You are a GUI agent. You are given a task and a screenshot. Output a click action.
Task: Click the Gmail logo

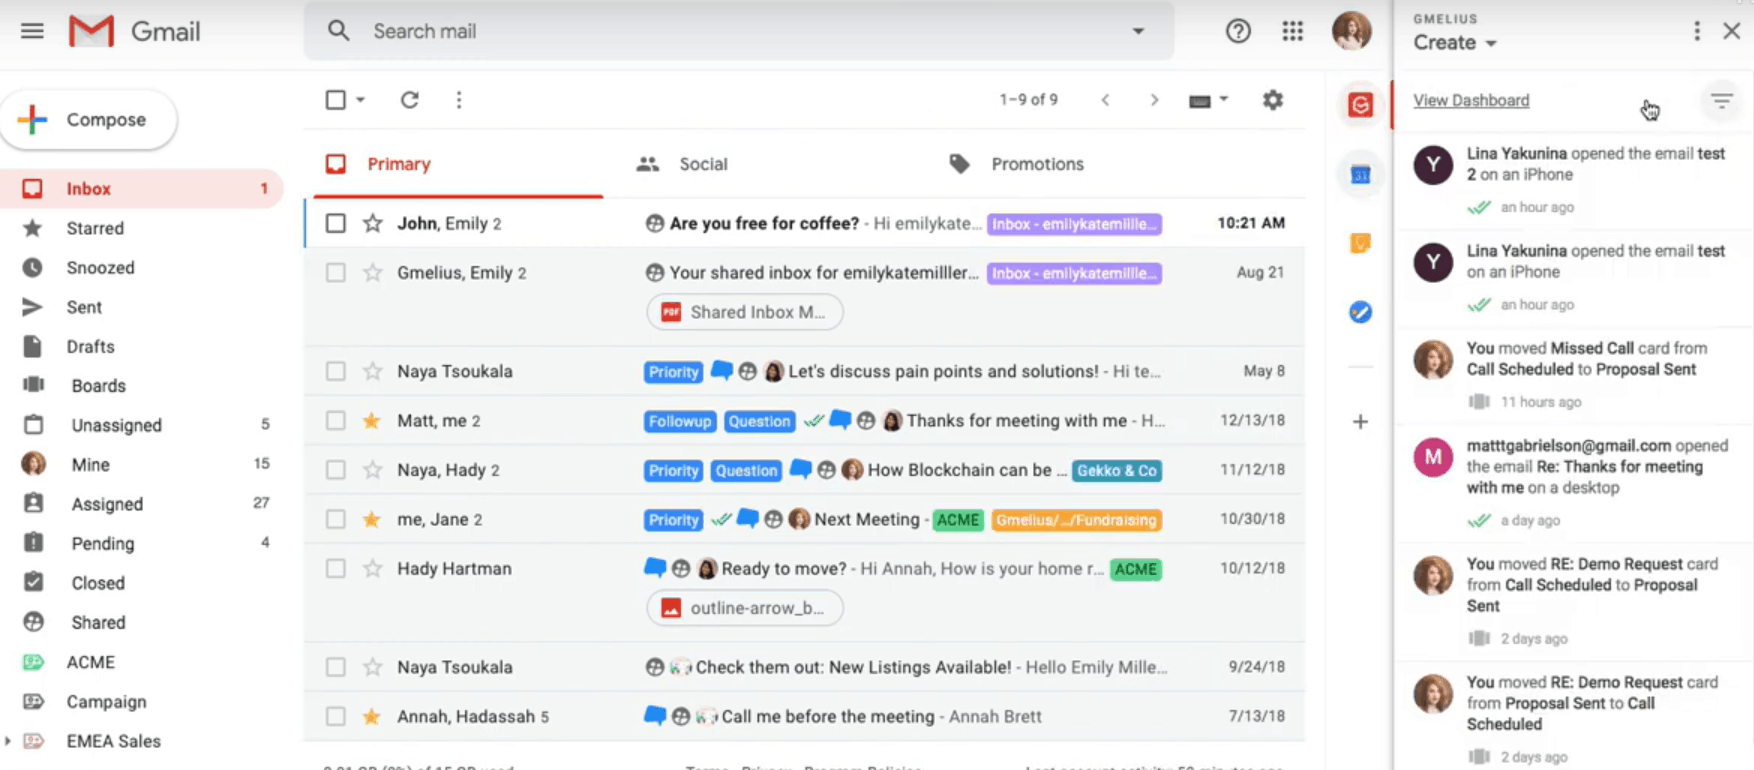point(135,31)
